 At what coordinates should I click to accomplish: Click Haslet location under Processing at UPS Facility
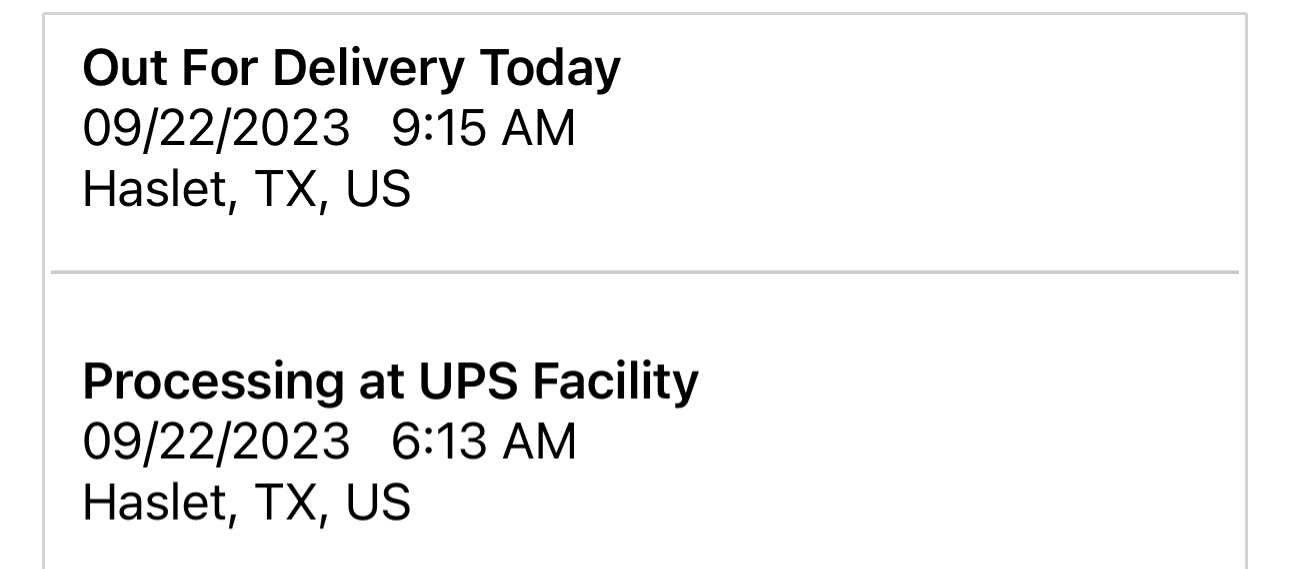click(x=246, y=502)
